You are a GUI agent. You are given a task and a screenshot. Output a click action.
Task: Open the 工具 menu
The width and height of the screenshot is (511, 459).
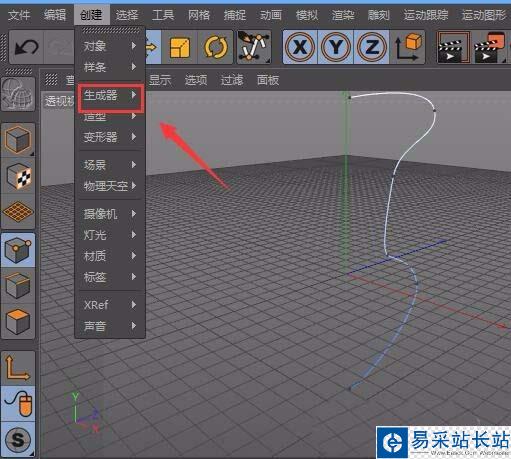pyautogui.click(x=163, y=15)
